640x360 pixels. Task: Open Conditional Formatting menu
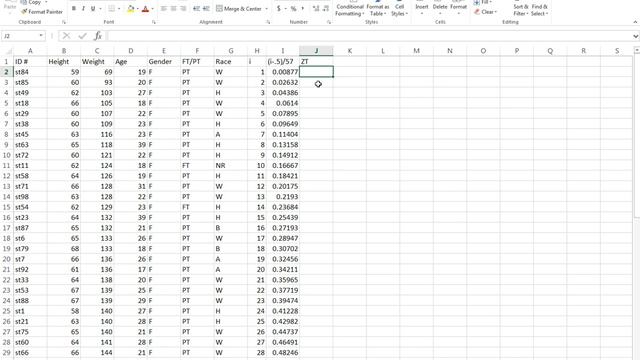click(350, 8)
